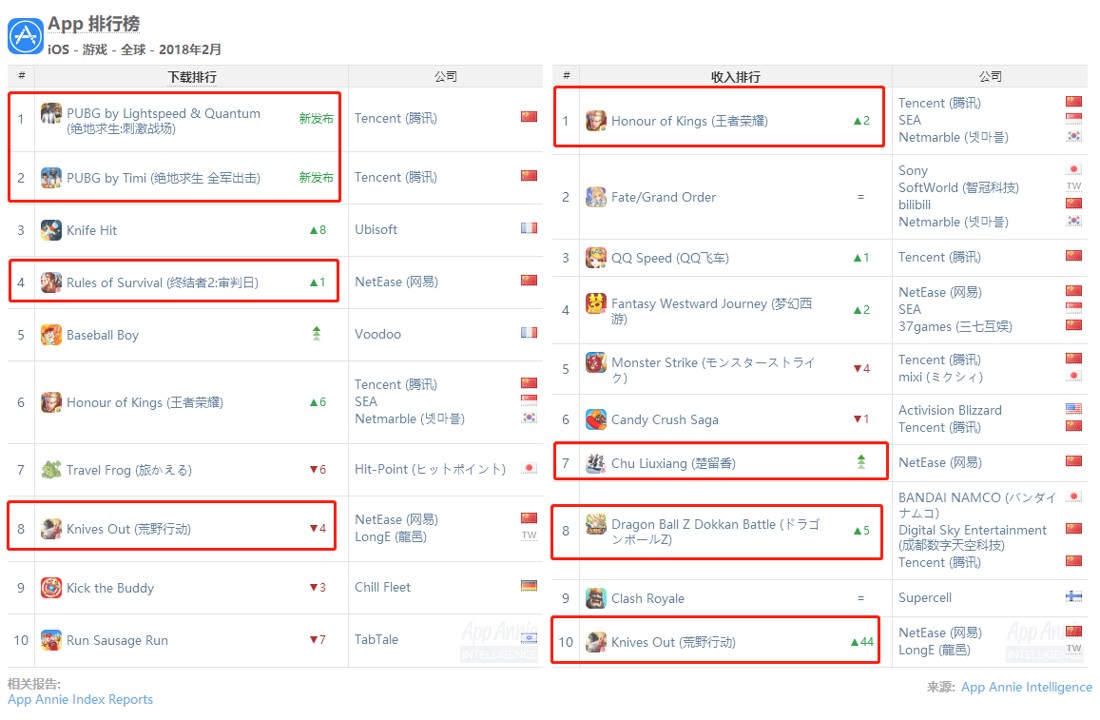Click the 'TabTale' company text
Image resolution: width=1100 pixels, height=720 pixels.
point(376,639)
